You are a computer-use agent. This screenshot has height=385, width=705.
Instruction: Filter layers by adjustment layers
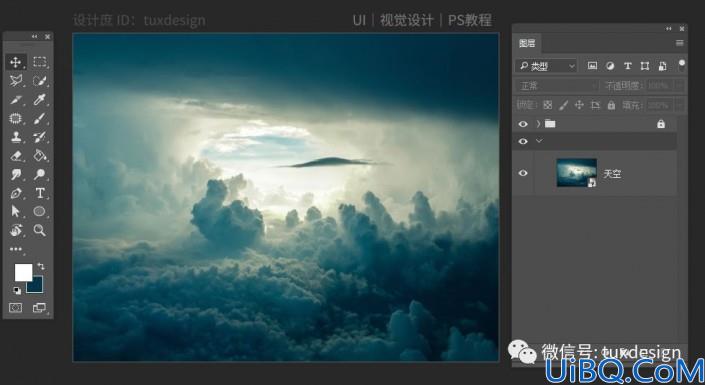[x=610, y=66]
